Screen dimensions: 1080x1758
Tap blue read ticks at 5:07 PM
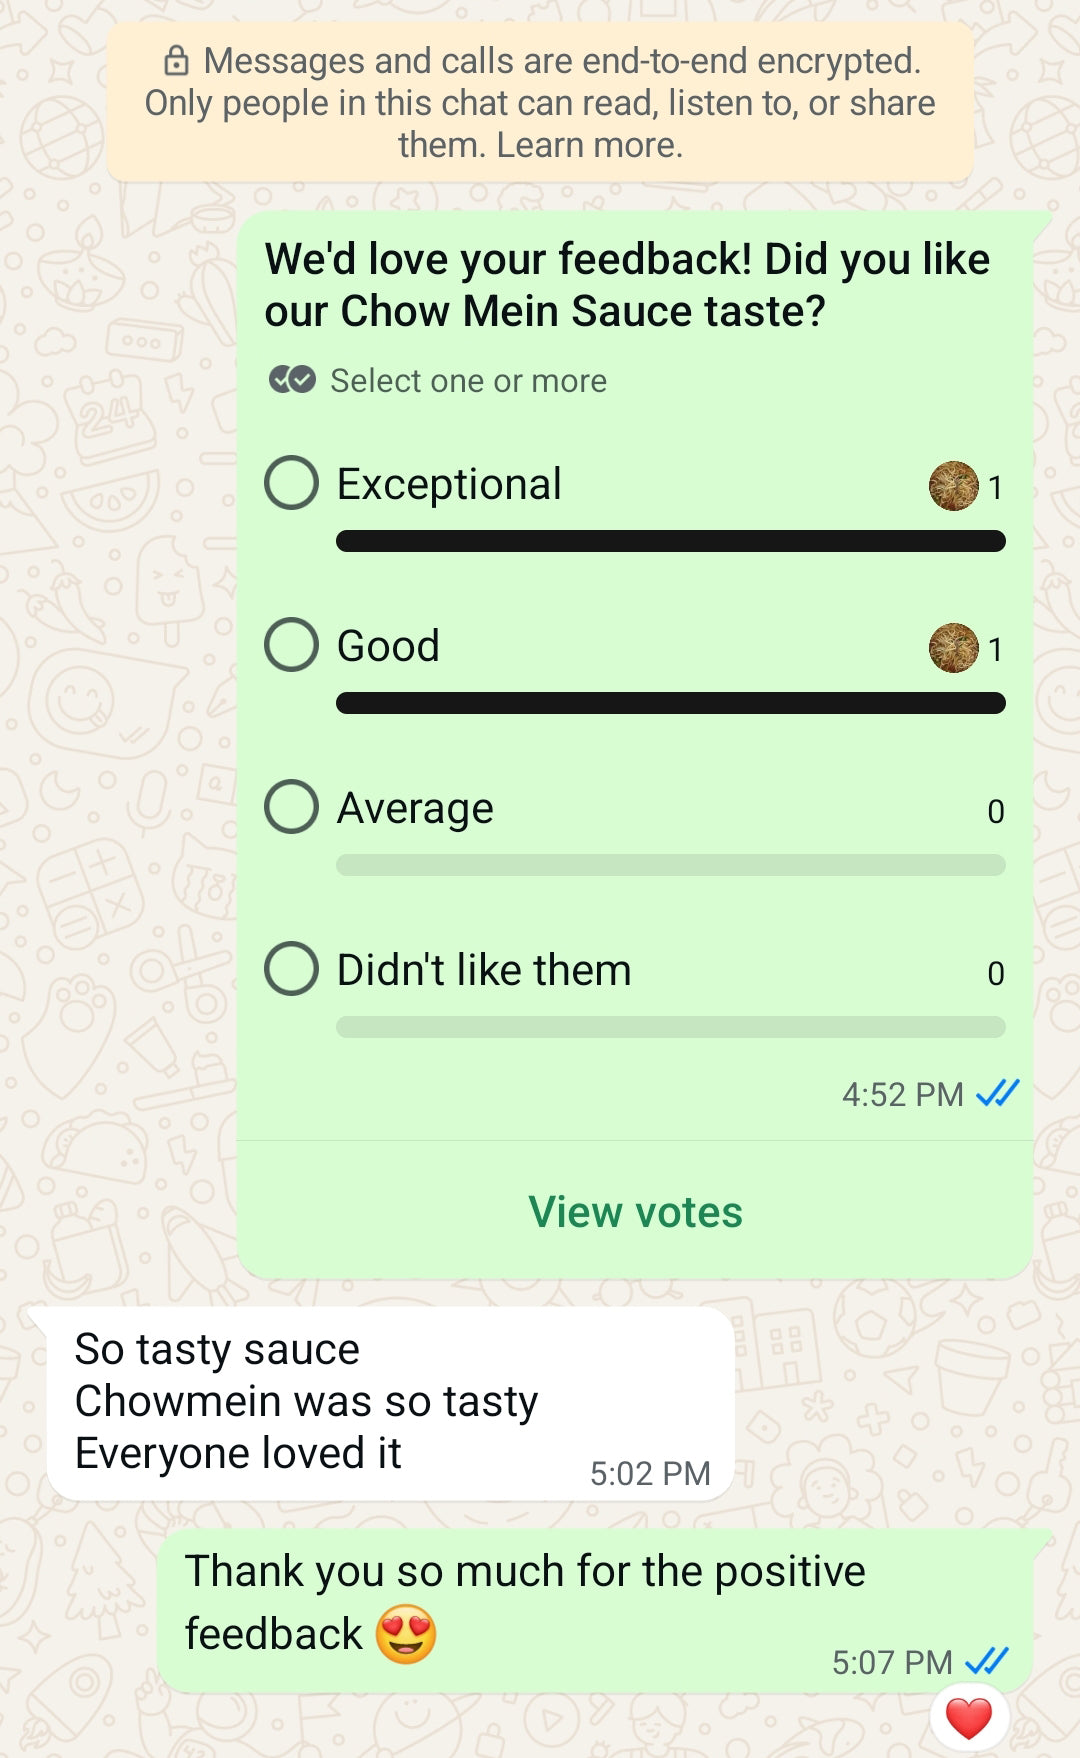coord(986,1661)
